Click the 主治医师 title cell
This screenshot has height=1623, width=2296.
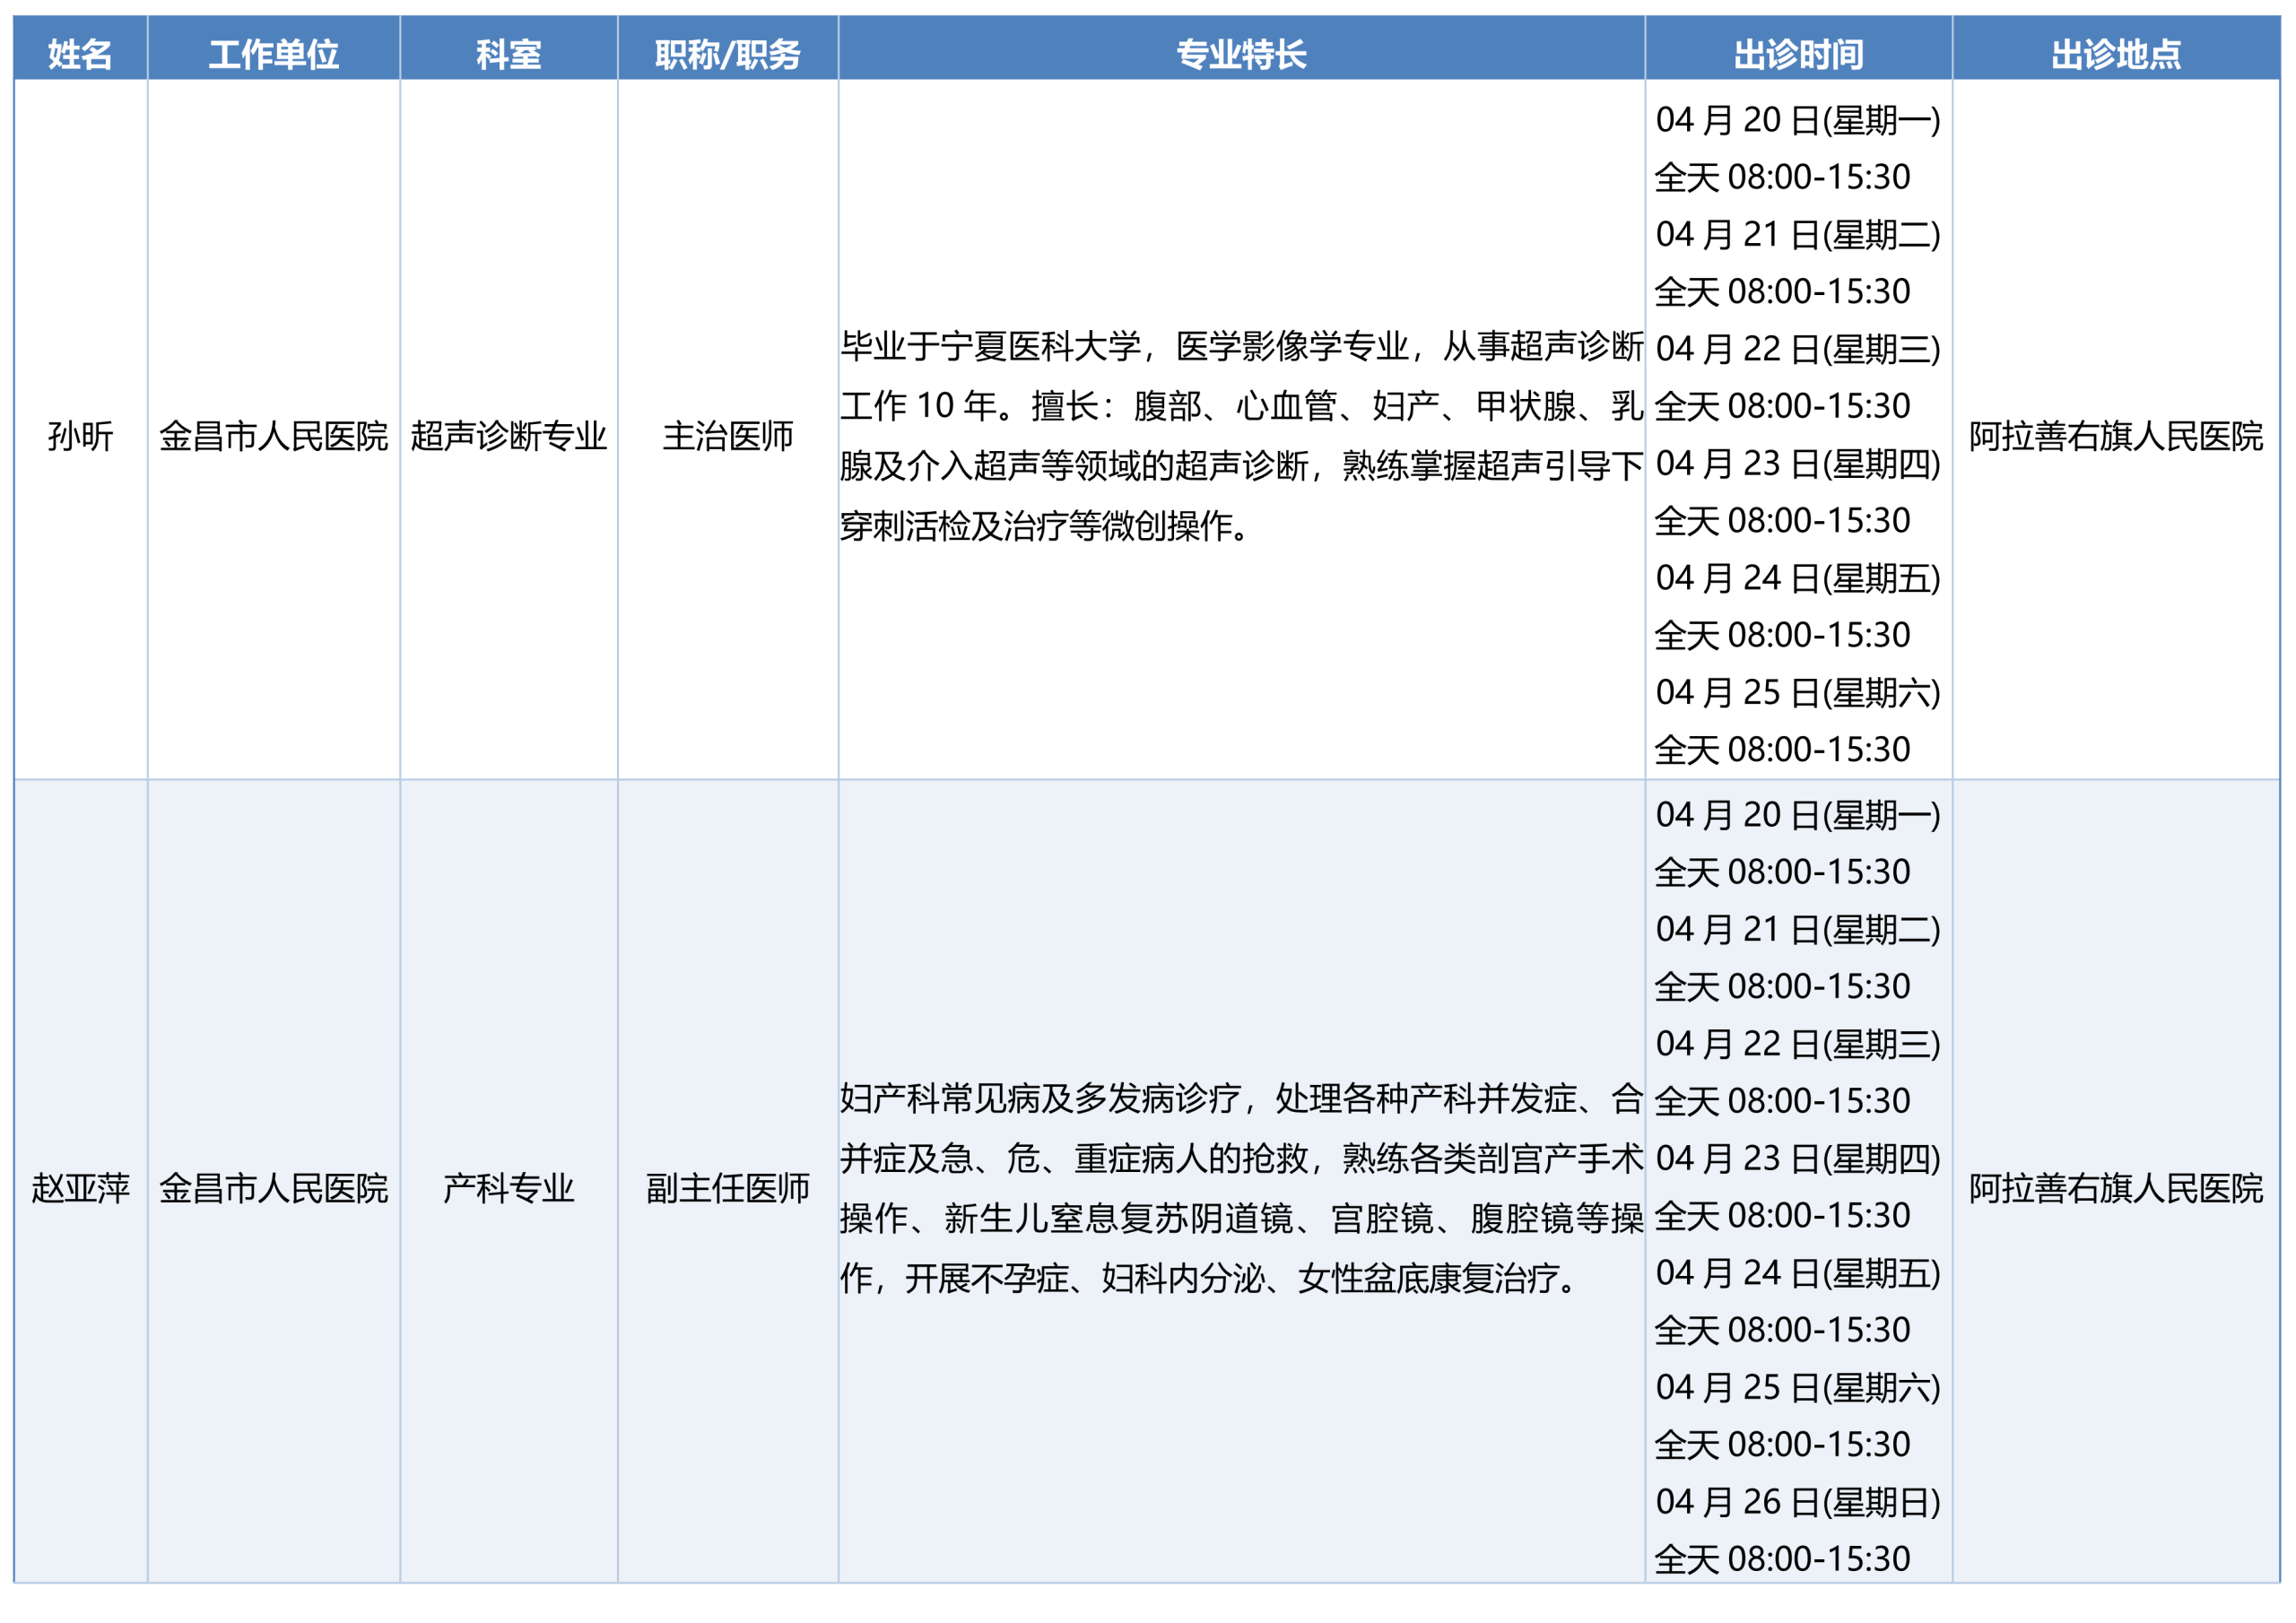(727, 436)
